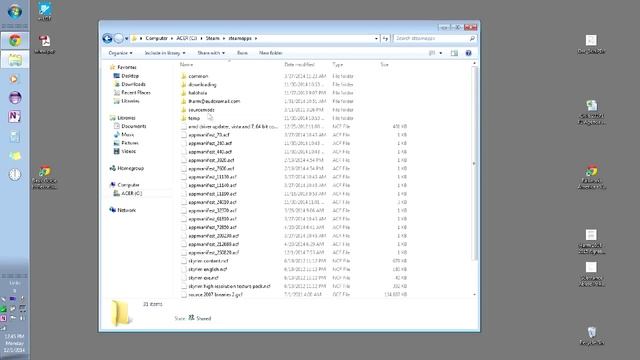The width and height of the screenshot is (640, 360).
Task: Select the amd driver updater file
Action: click(x=233, y=127)
